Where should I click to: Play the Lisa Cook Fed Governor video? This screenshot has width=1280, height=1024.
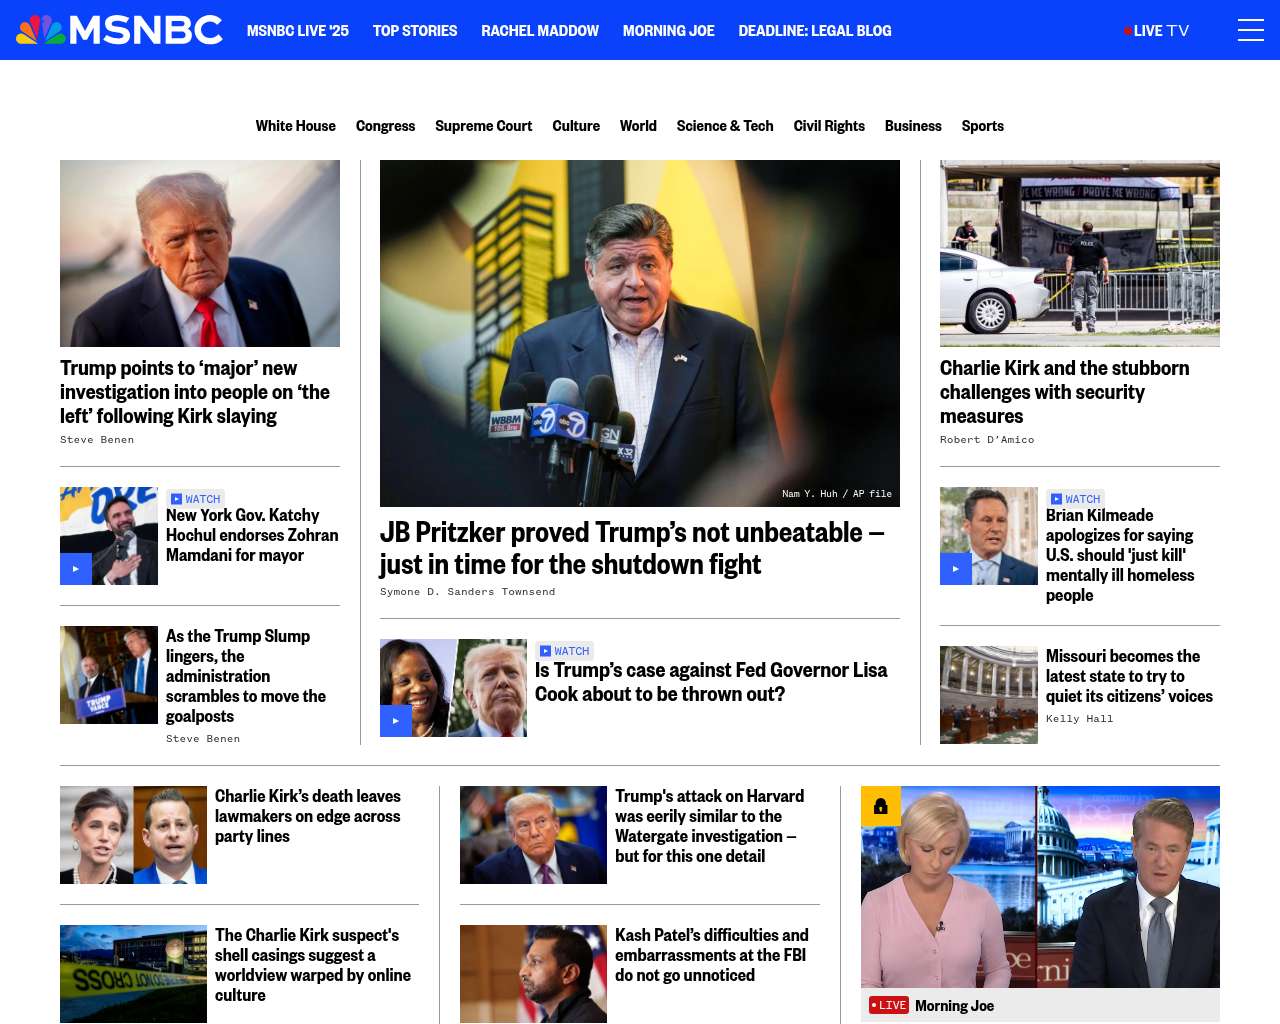tap(396, 721)
